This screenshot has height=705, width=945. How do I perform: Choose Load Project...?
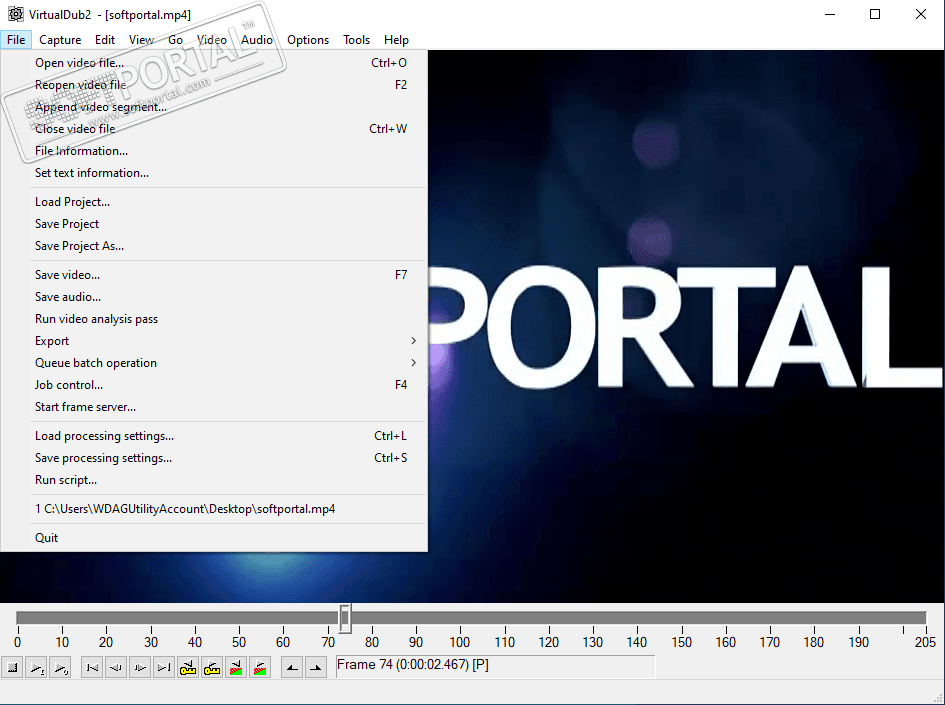pos(214,202)
